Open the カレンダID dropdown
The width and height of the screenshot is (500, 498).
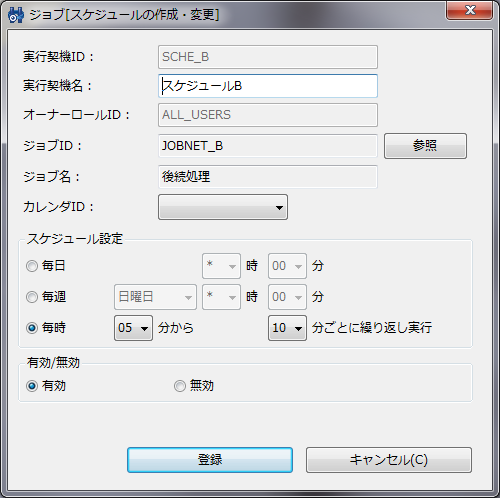(x=223, y=207)
